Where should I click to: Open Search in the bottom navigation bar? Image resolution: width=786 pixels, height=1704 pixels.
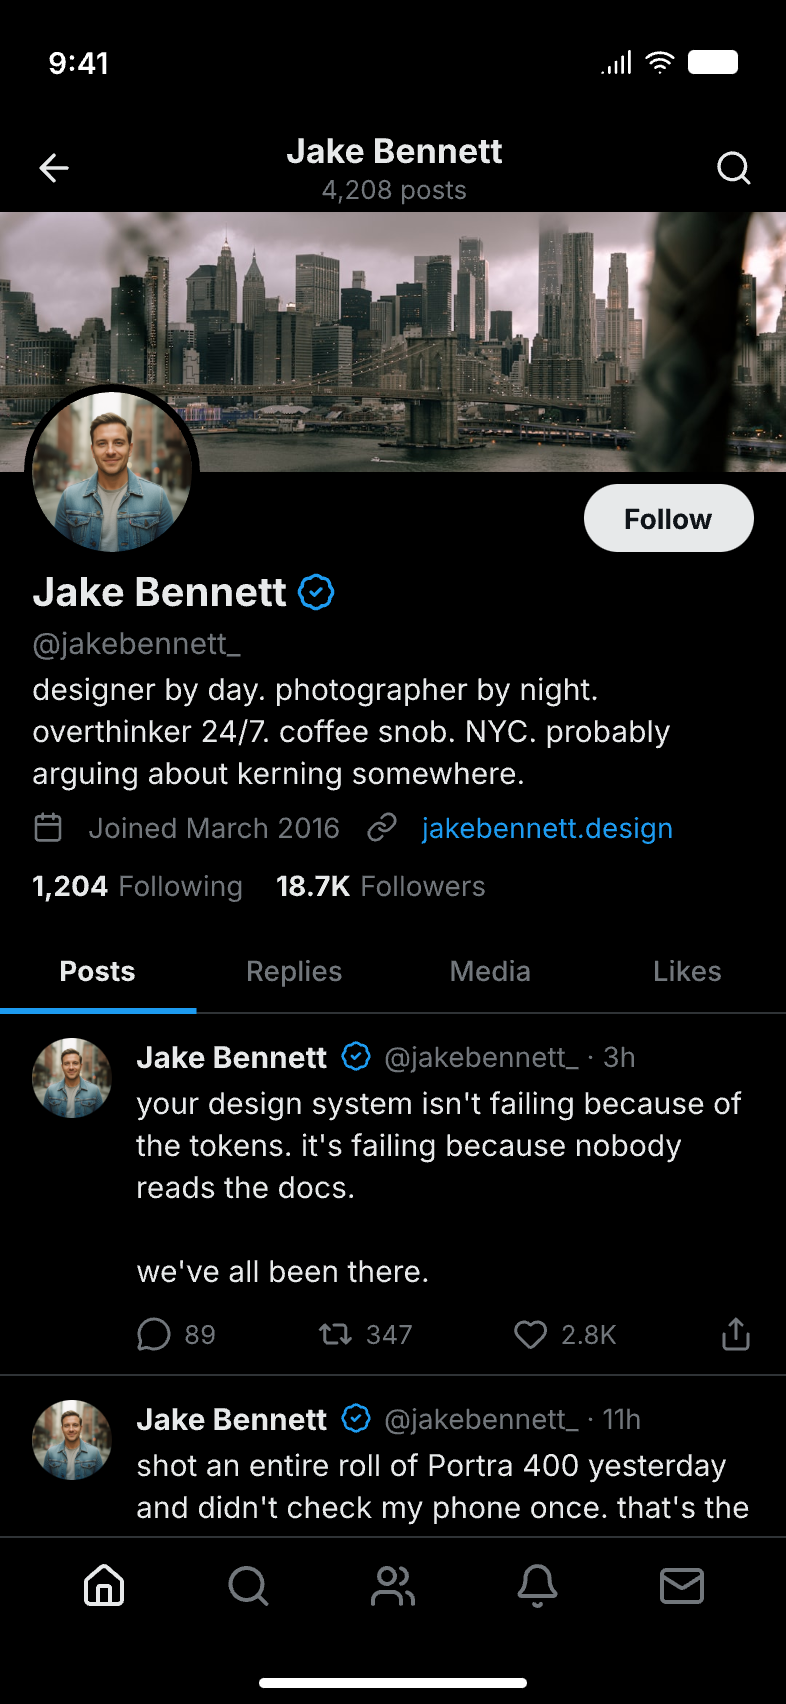click(248, 1585)
